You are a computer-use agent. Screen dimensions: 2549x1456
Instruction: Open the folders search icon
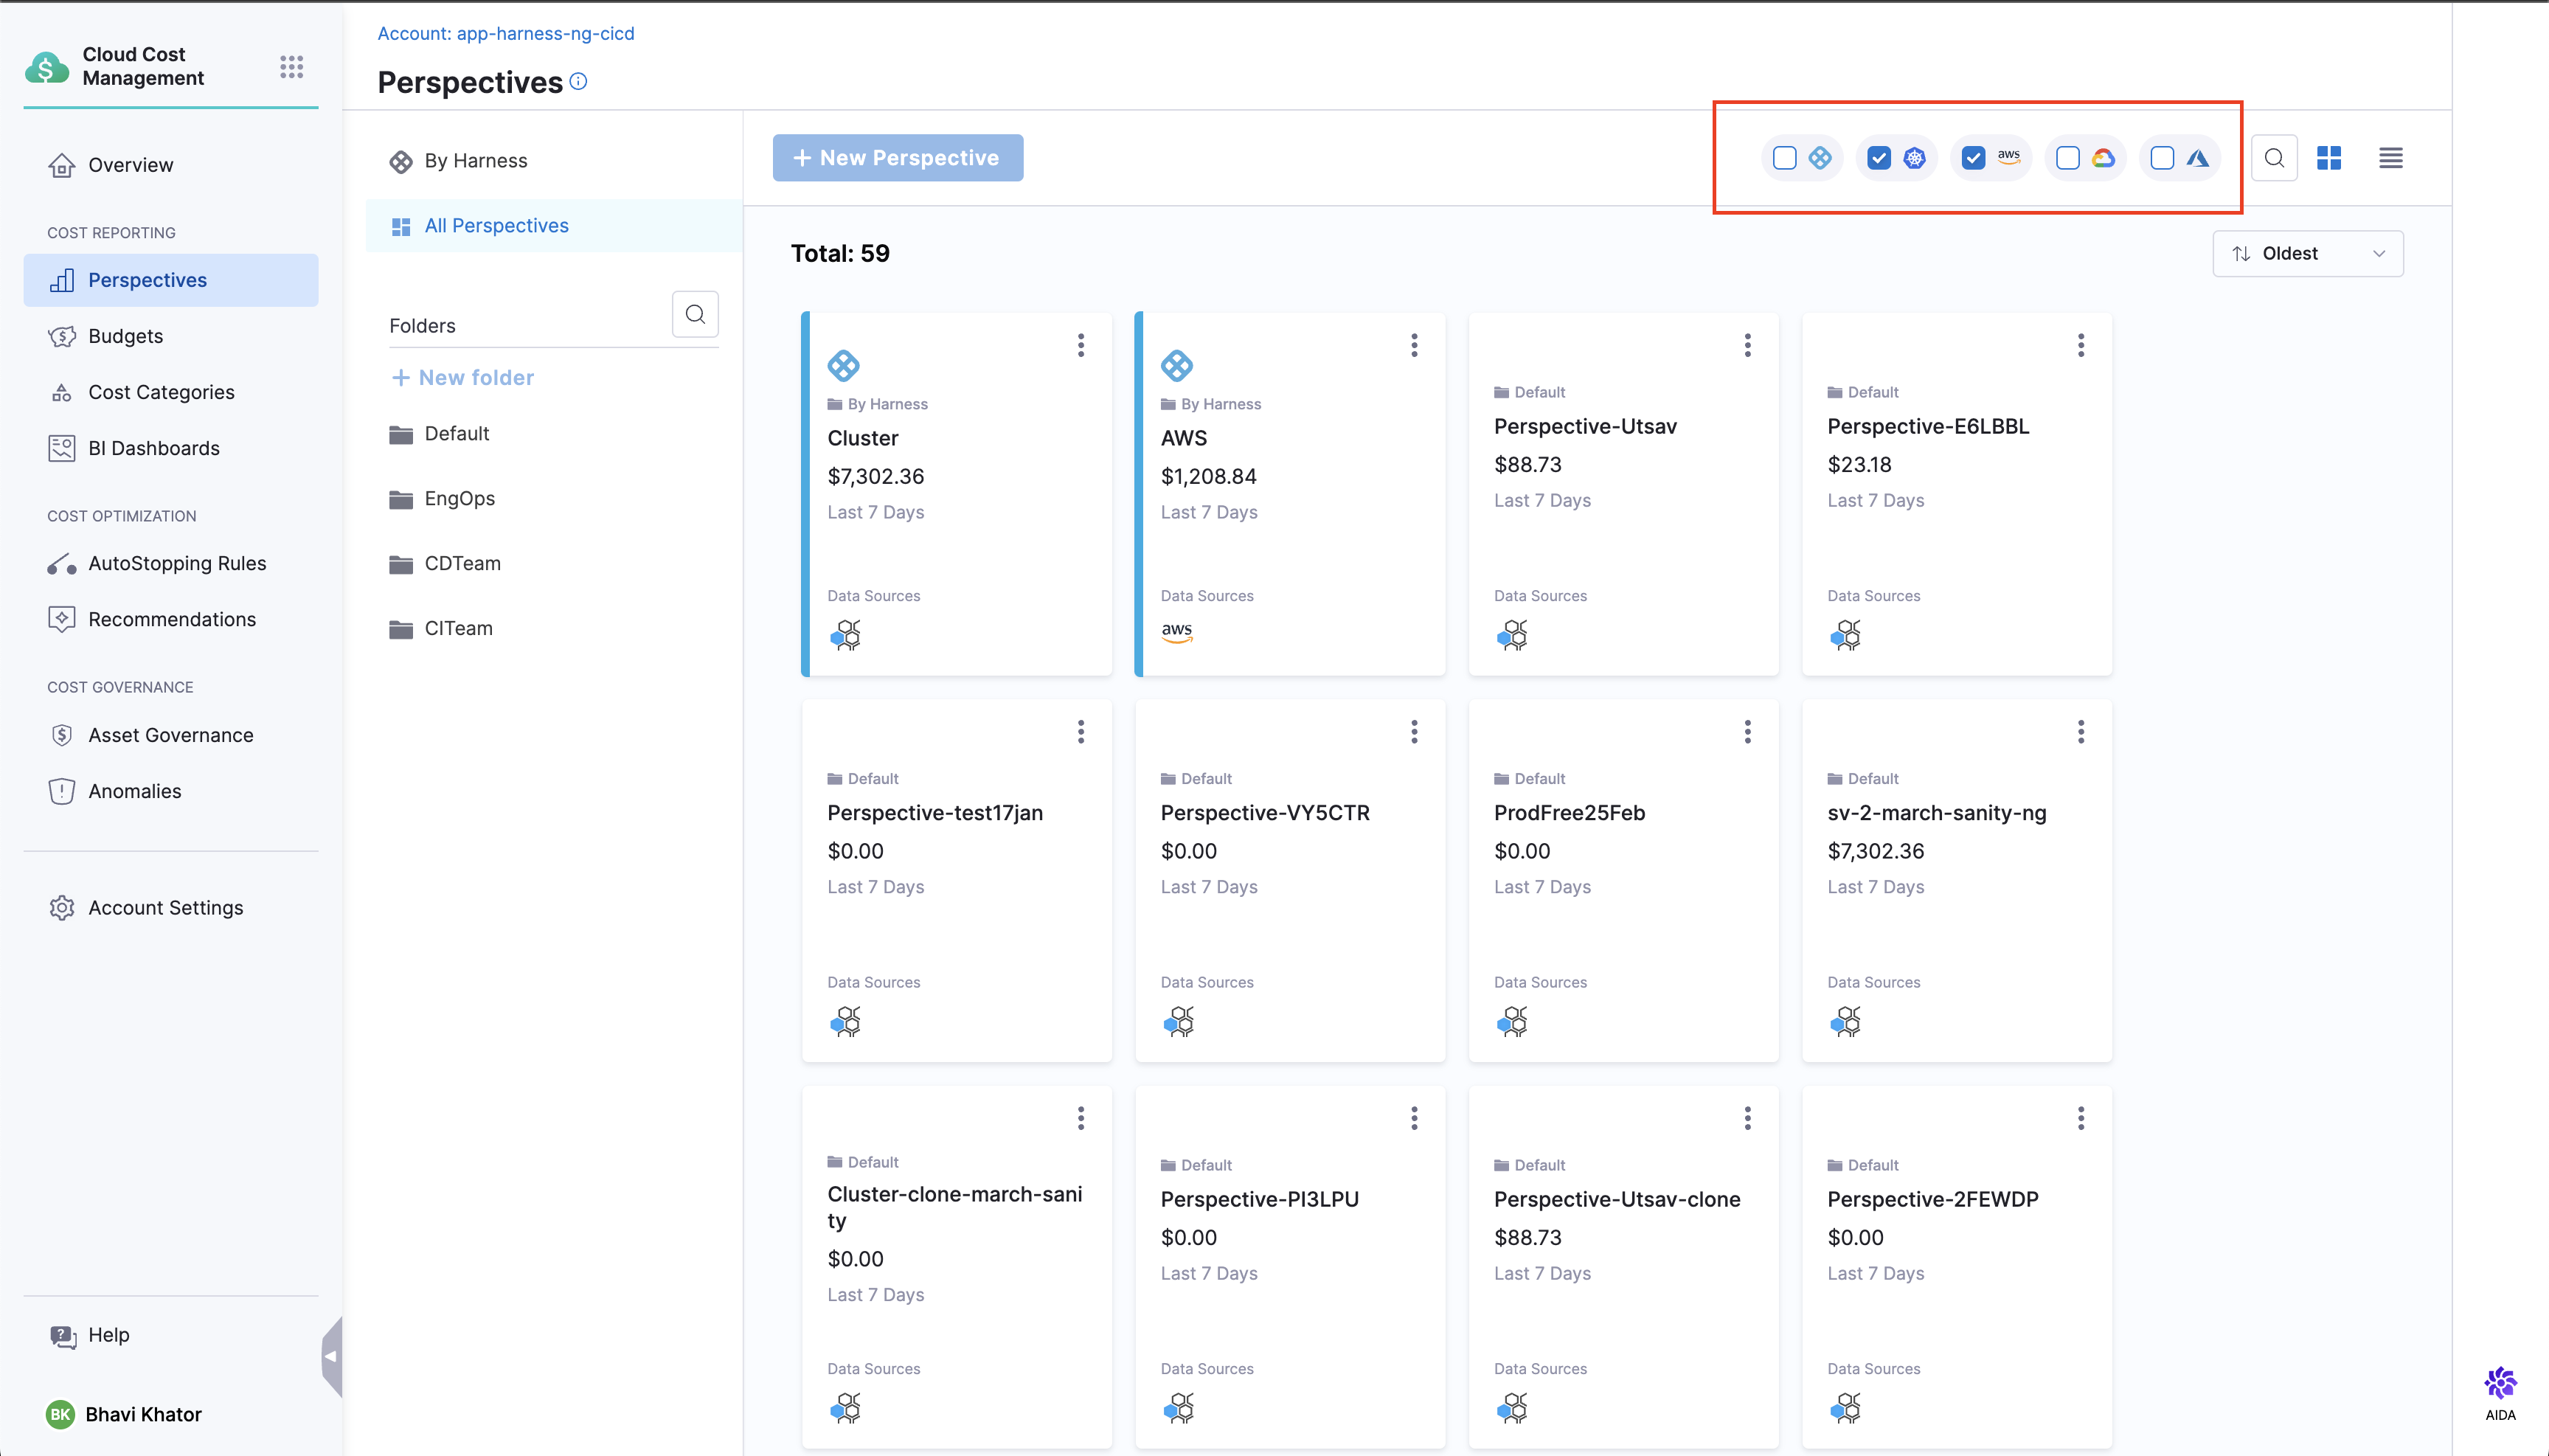[x=695, y=314]
